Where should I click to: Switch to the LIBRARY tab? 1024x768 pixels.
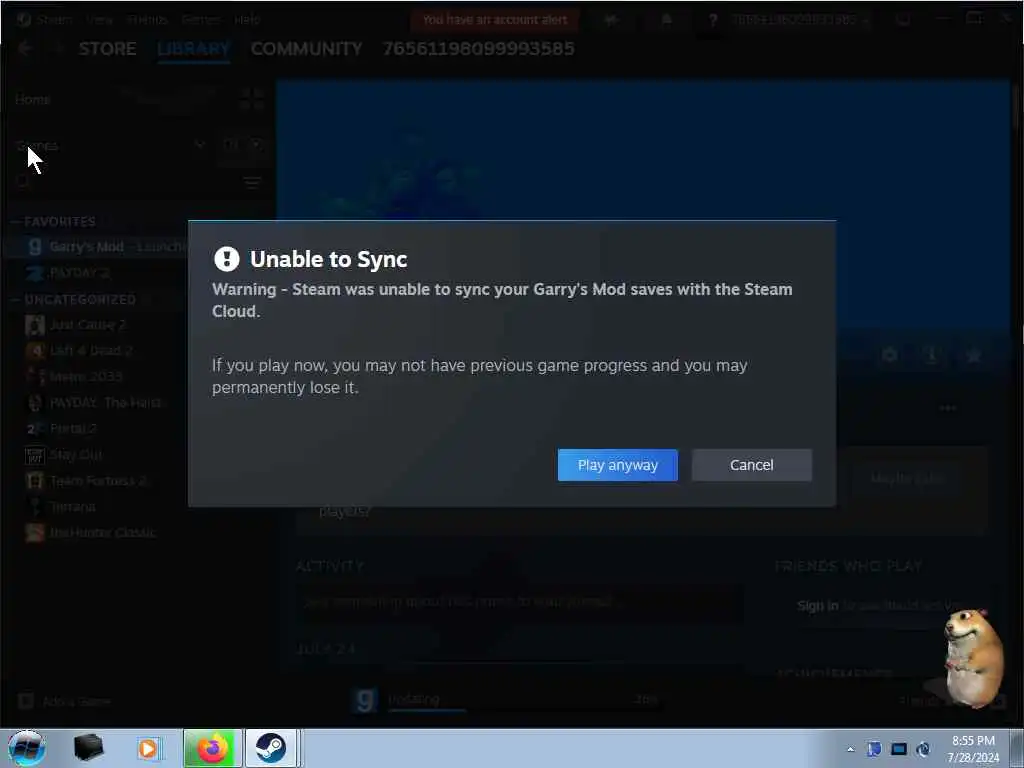pyautogui.click(x=193, y=49)
